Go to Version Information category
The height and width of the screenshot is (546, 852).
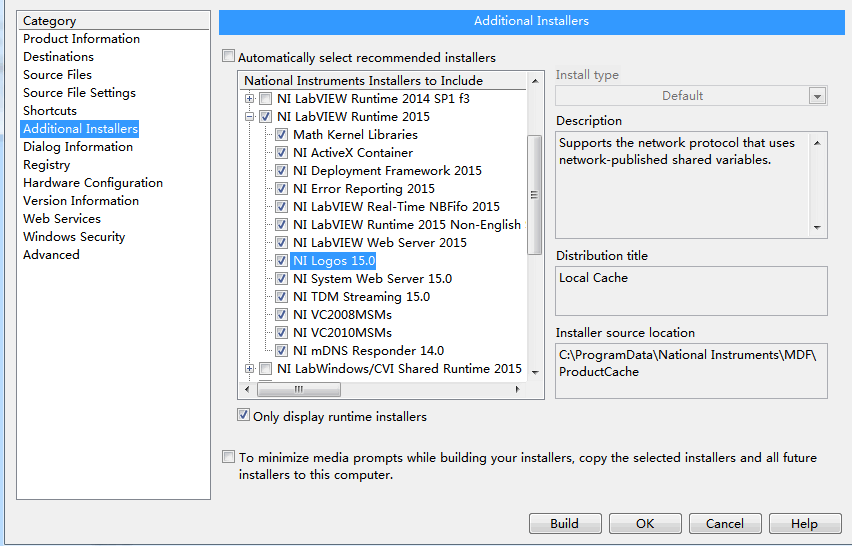point(81,200)
